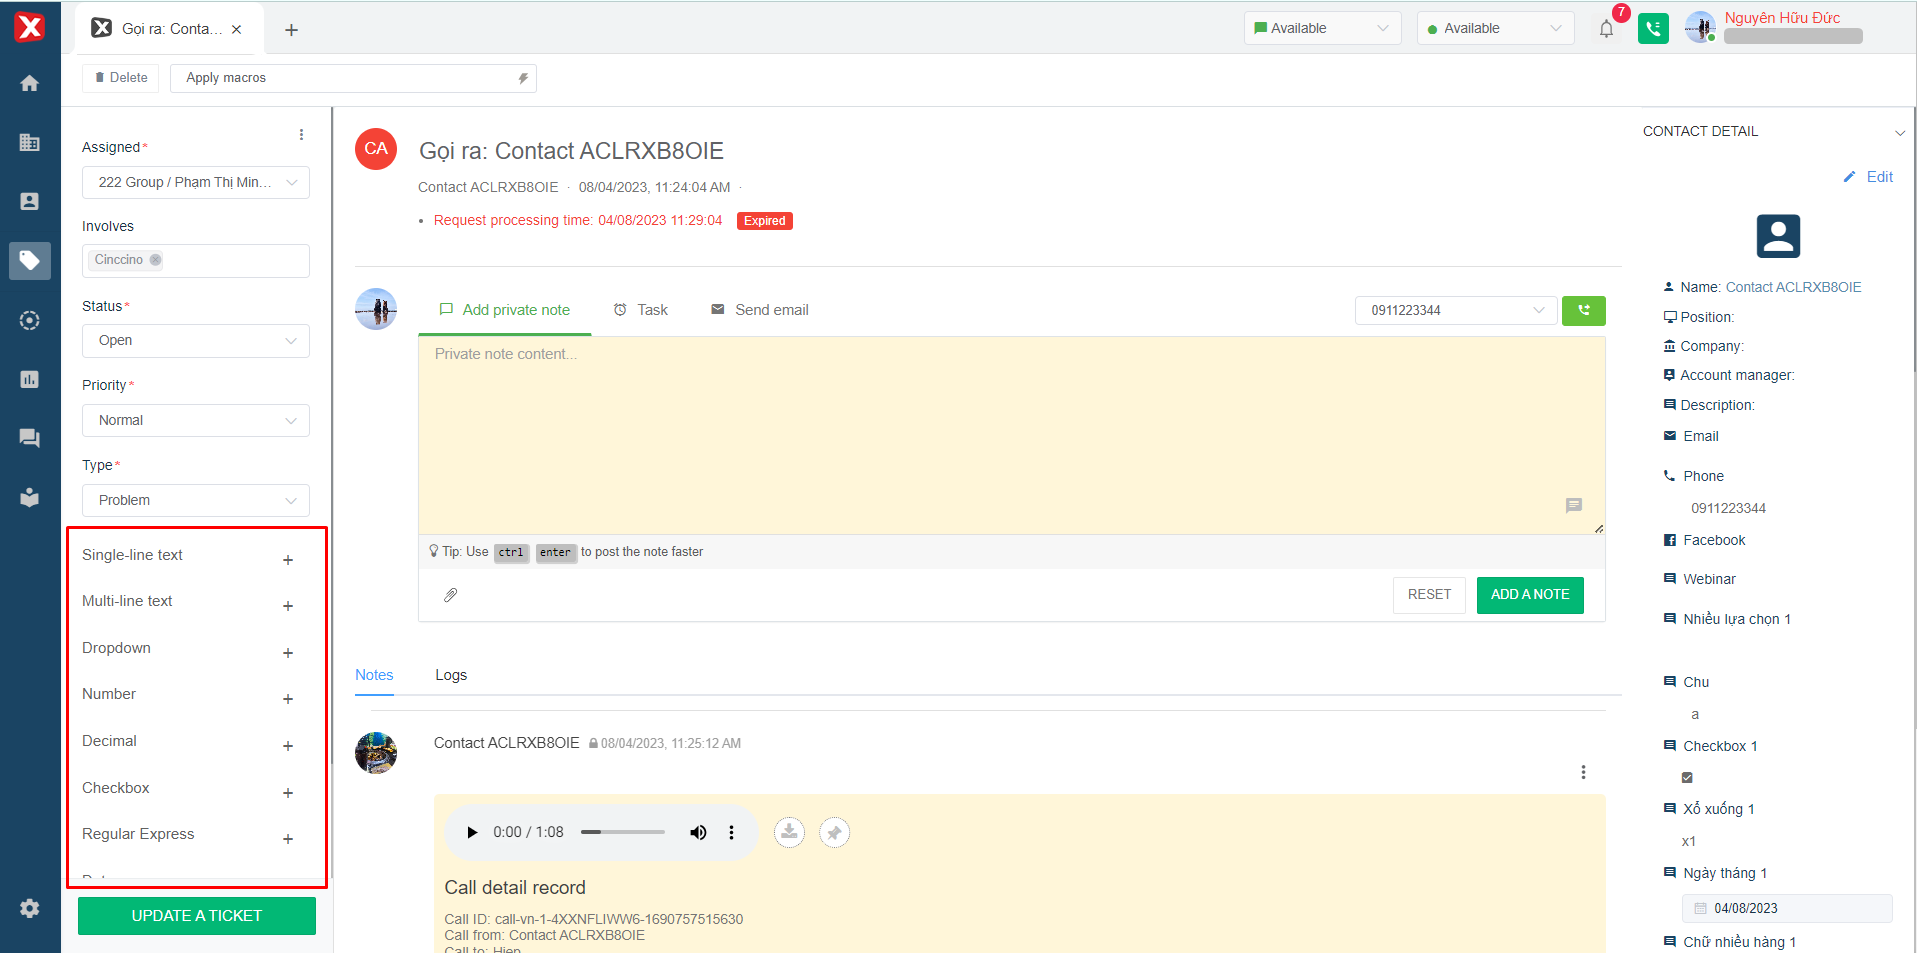1917x953 pixels.
Task: Open the Type dropdown showing Problem
Action: (x=196, y=501)
